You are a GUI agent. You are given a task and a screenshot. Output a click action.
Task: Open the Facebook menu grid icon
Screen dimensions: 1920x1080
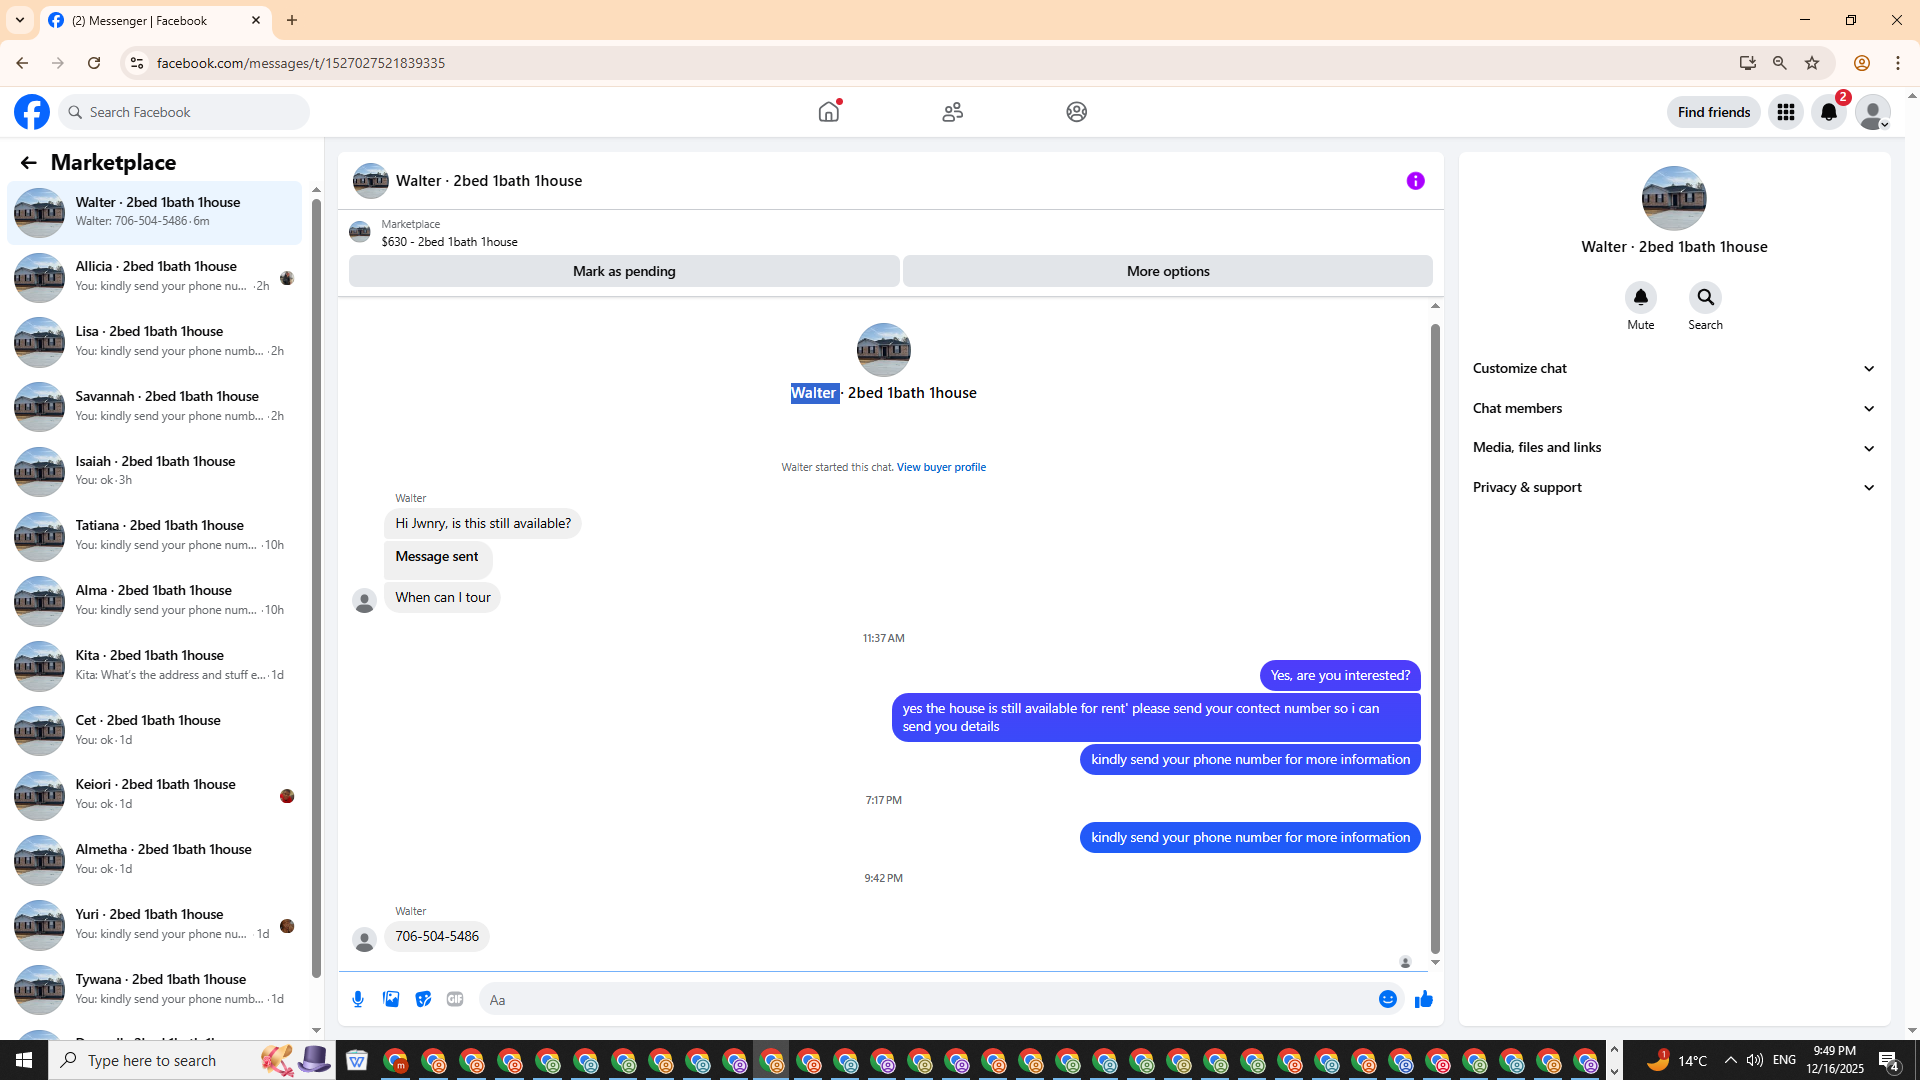pyautogui.click(x=1786, y=112)
